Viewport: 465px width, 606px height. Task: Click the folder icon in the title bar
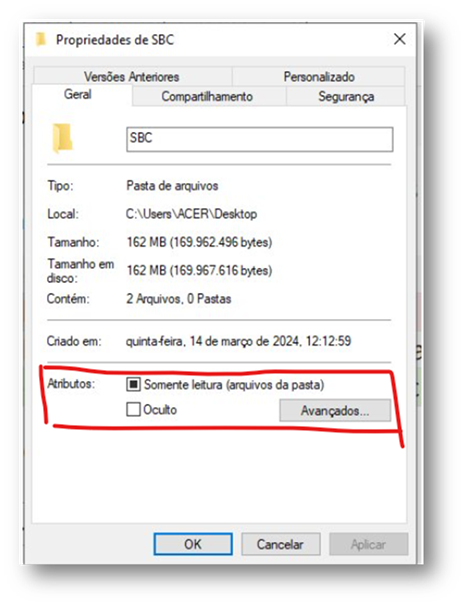tap(41, 39)
